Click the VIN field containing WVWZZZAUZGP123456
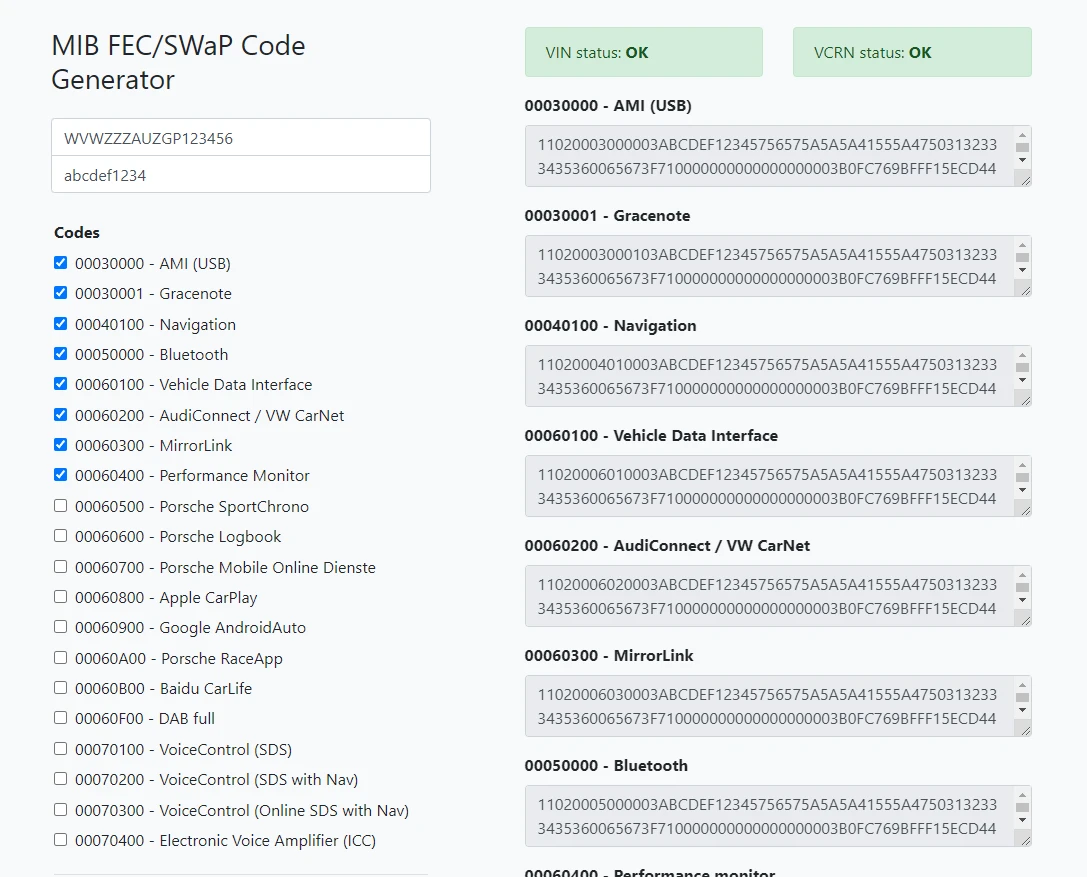 (x=240, y=138)
